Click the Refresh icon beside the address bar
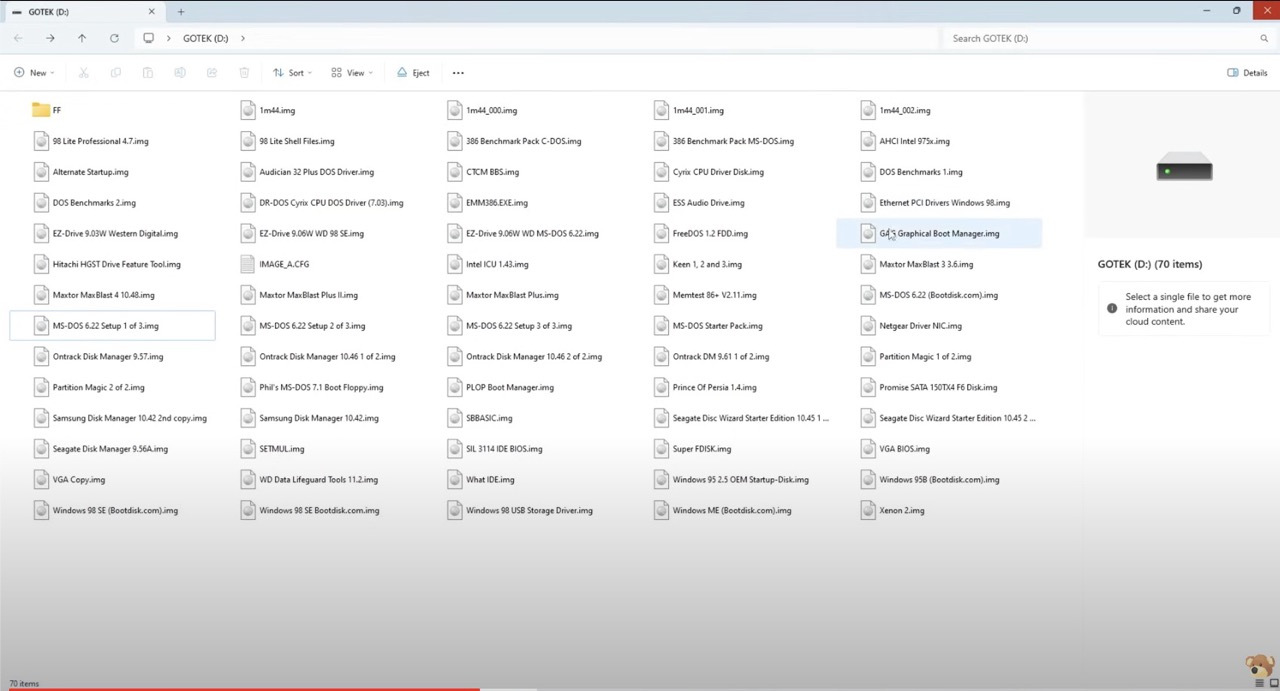The image size is (1280, 691). pyautogui.click(x=114, y=38)
